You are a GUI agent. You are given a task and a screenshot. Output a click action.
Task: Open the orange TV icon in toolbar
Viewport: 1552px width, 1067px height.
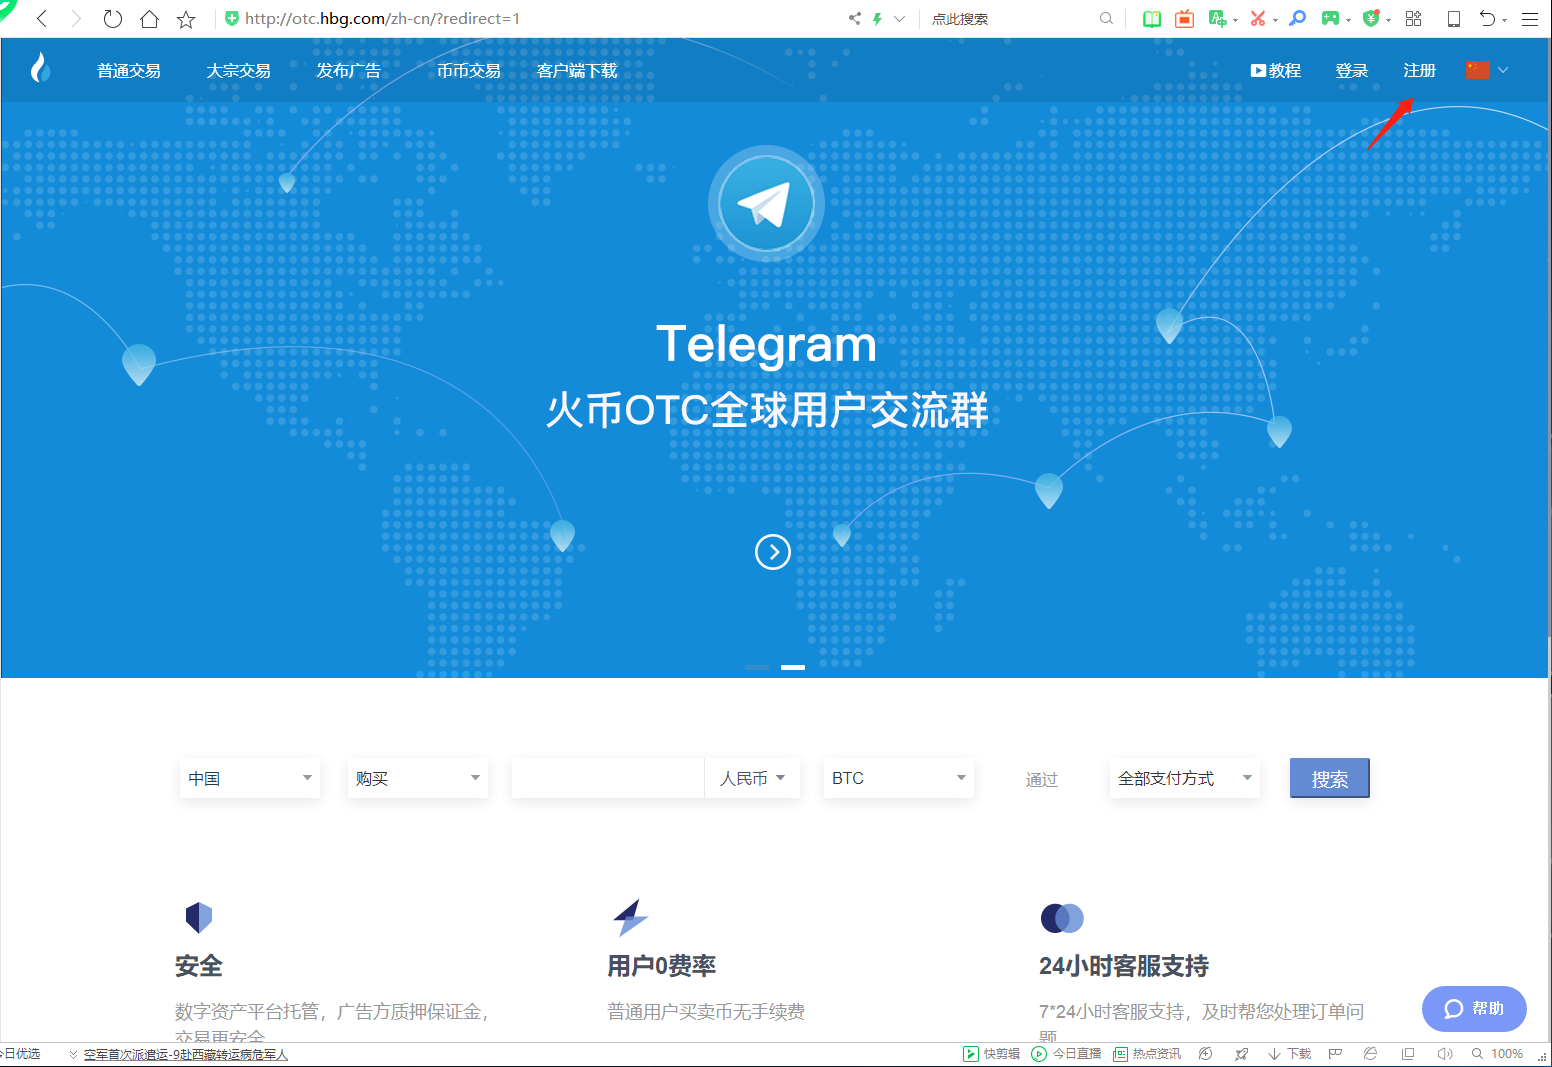pyautogui.click(x=1184, y=18)
